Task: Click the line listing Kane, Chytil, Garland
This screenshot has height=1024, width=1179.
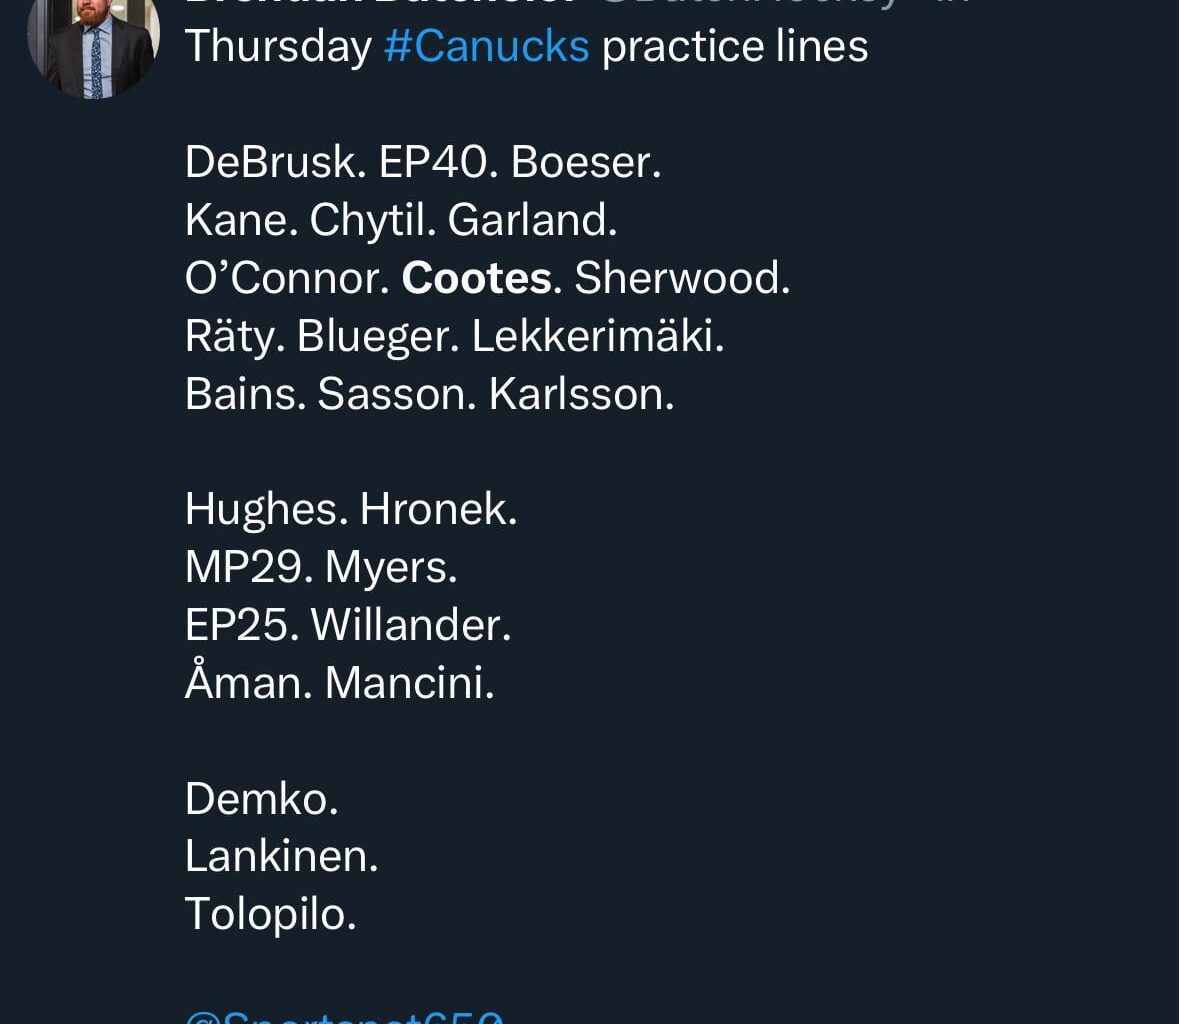Action: coord(400,219)
